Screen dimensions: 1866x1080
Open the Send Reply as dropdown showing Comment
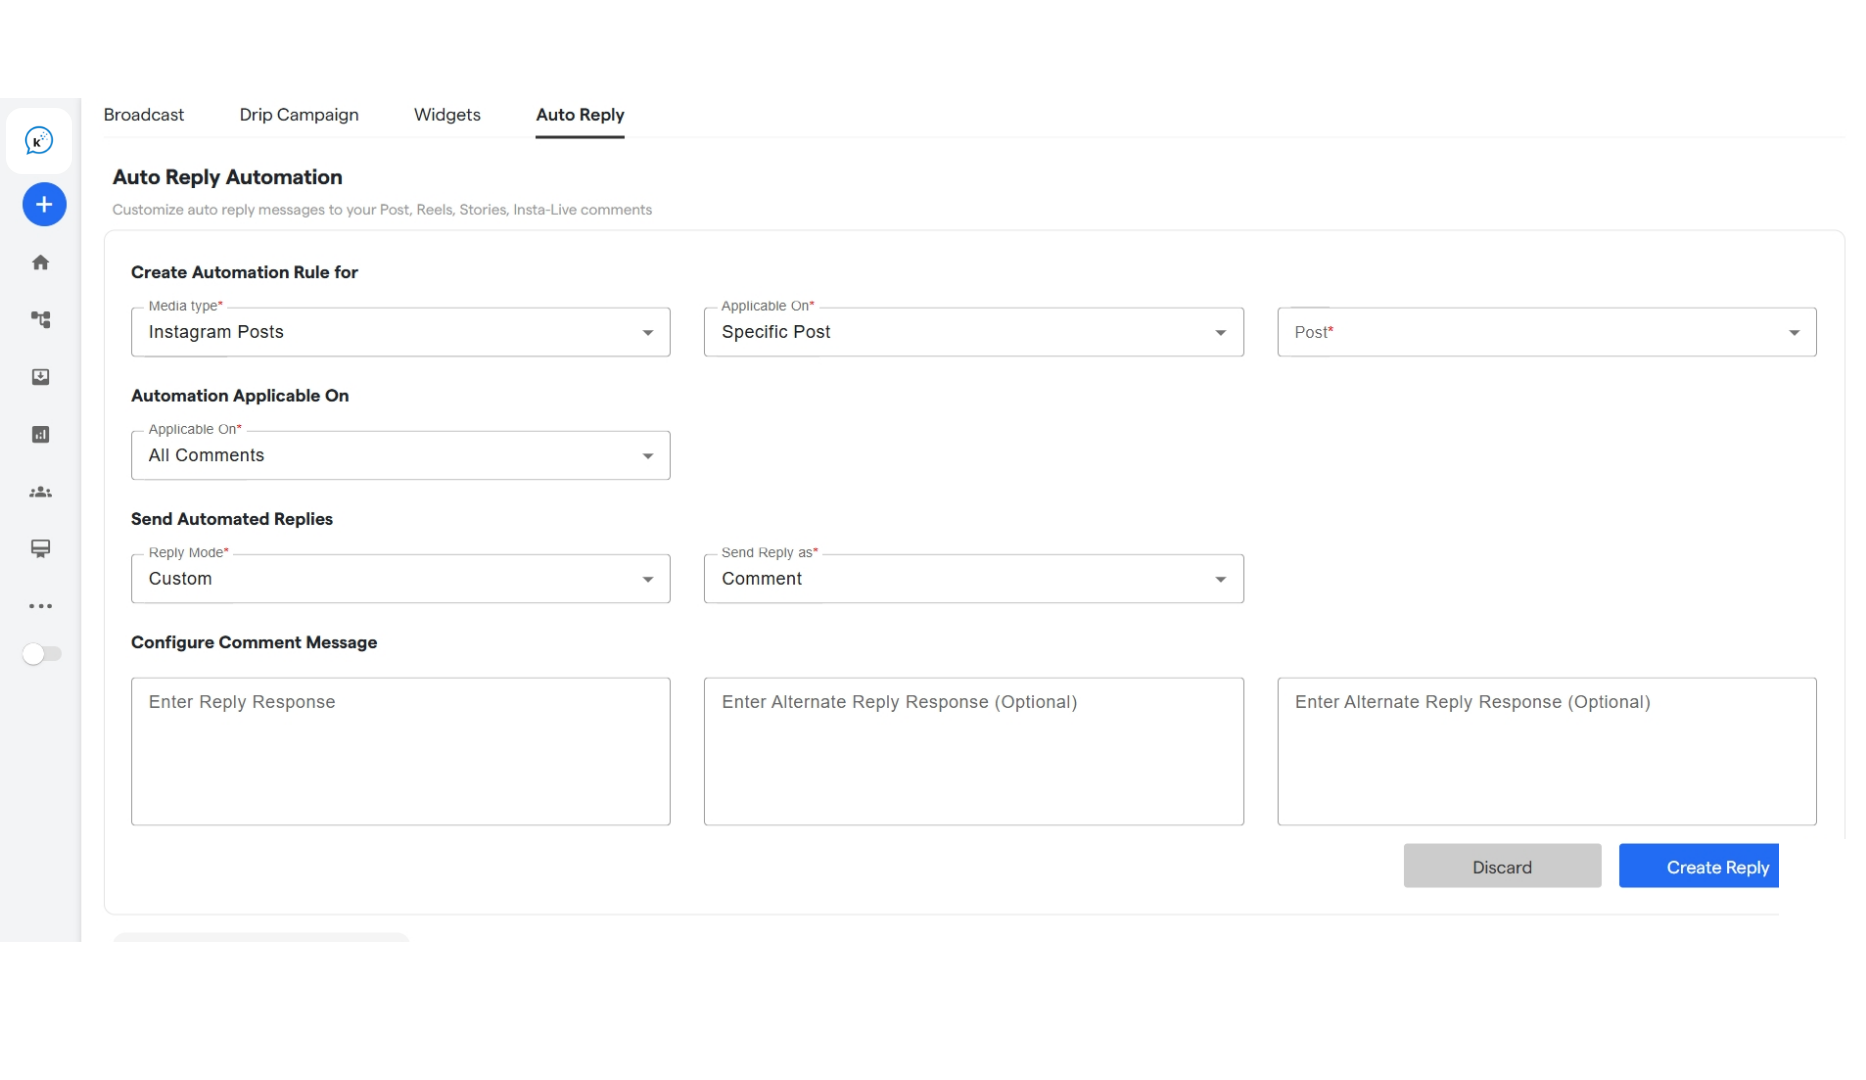pyautogui.click(x=974, y=579)
